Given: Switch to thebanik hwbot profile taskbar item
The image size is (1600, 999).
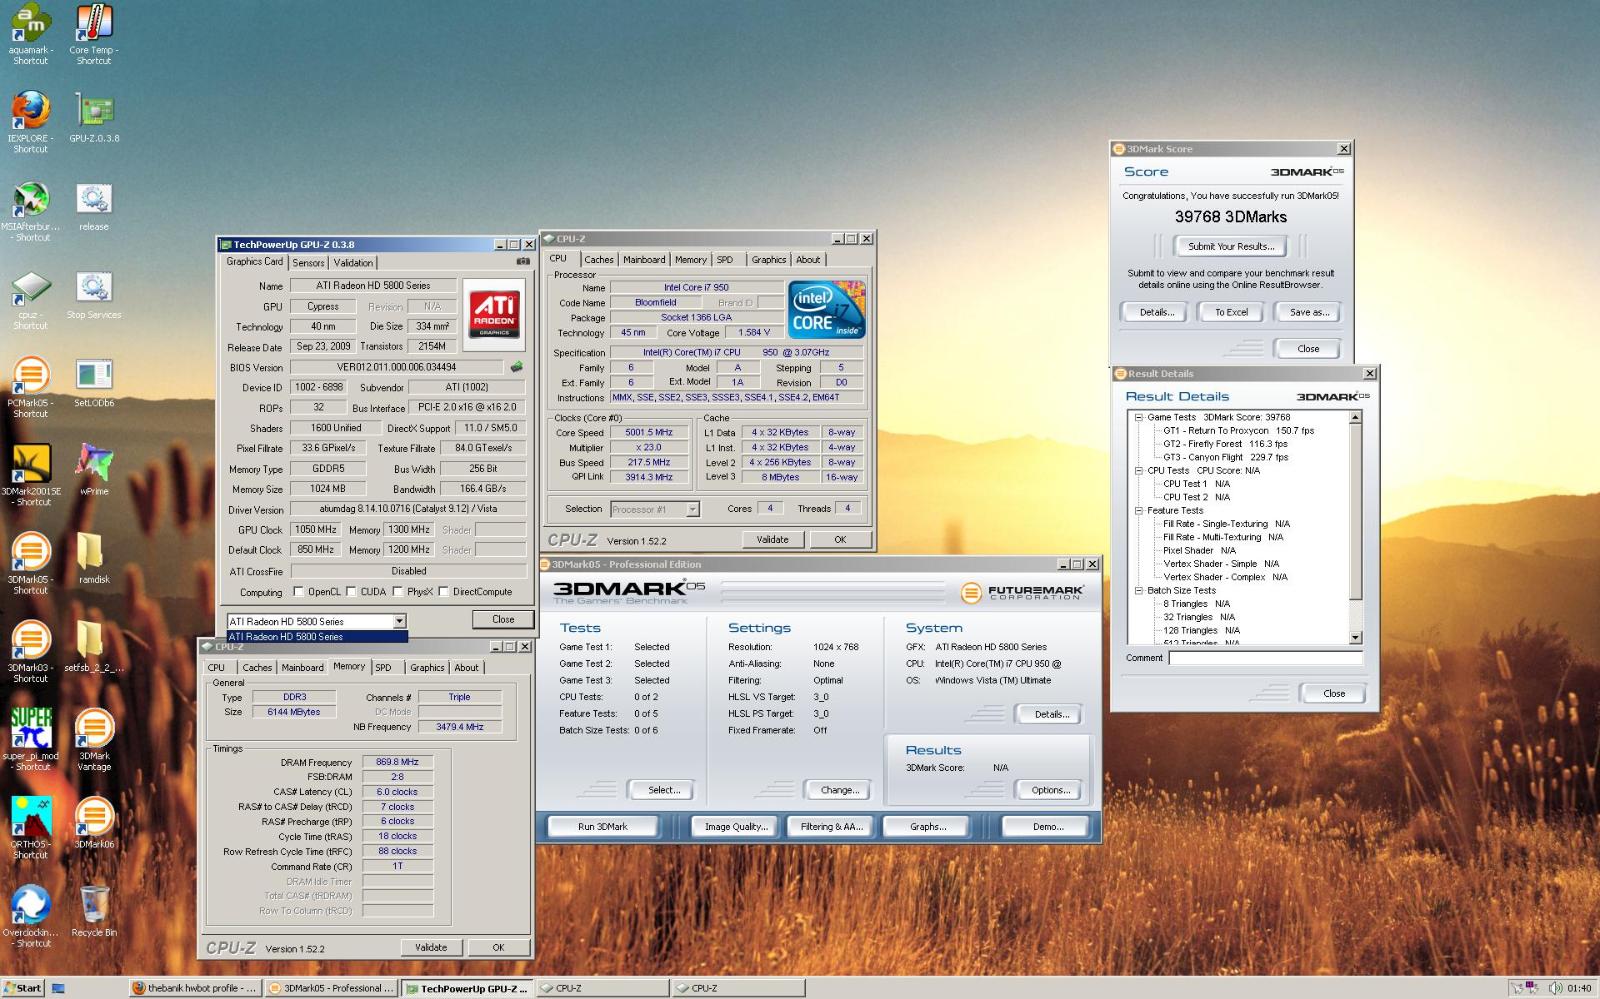Looking at the screenshot, I should (196, 988).
